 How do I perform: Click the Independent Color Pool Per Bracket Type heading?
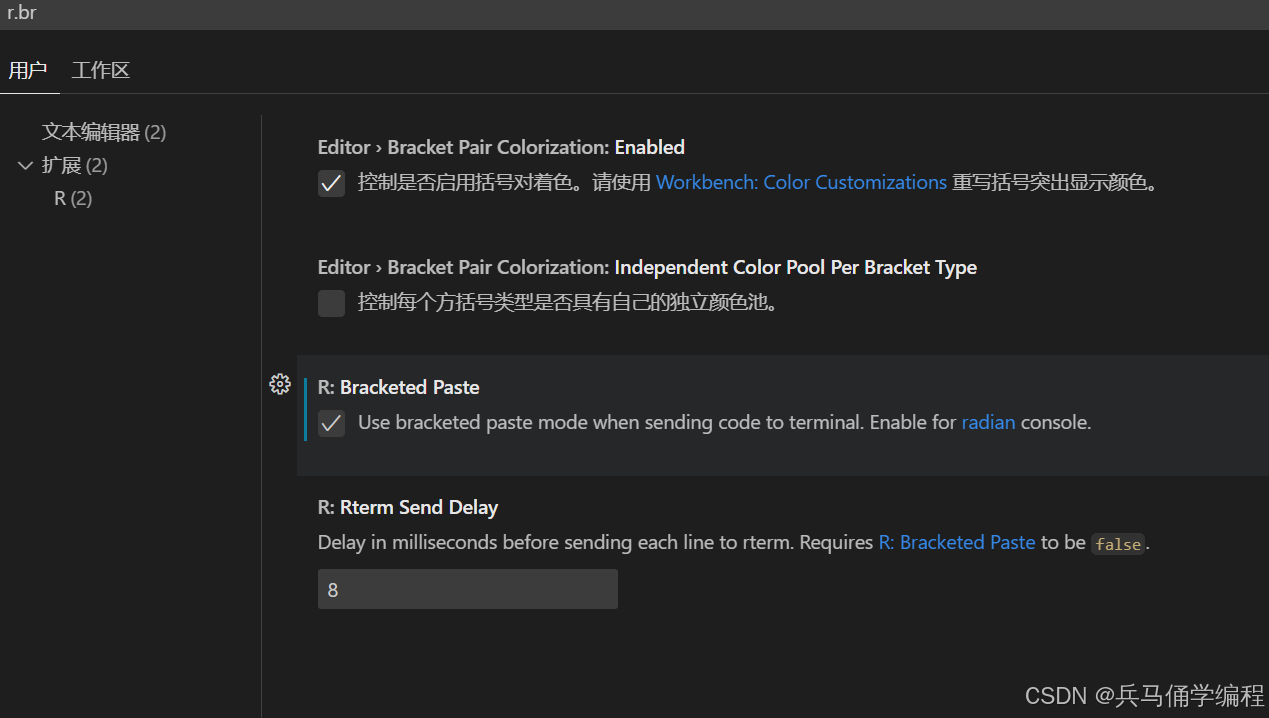pos(647,267)
